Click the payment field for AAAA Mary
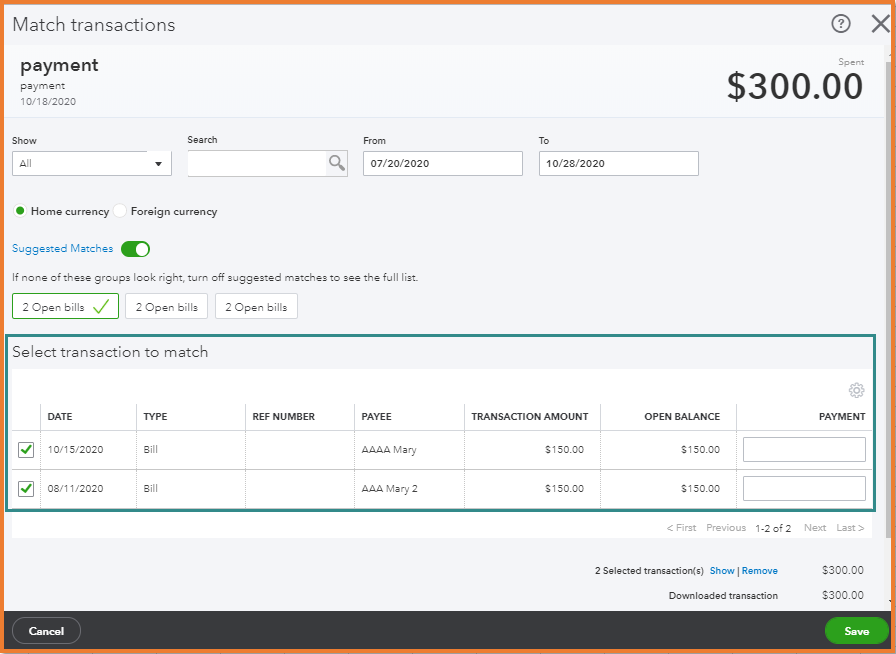The height and width of the screenshot is (654, 896). point(803,449)
